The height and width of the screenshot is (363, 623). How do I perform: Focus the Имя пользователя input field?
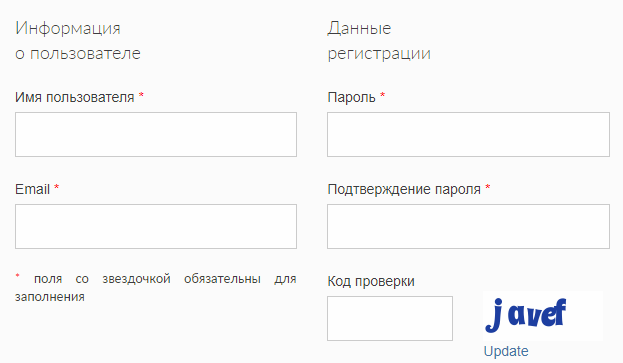[x=156, y=134]
